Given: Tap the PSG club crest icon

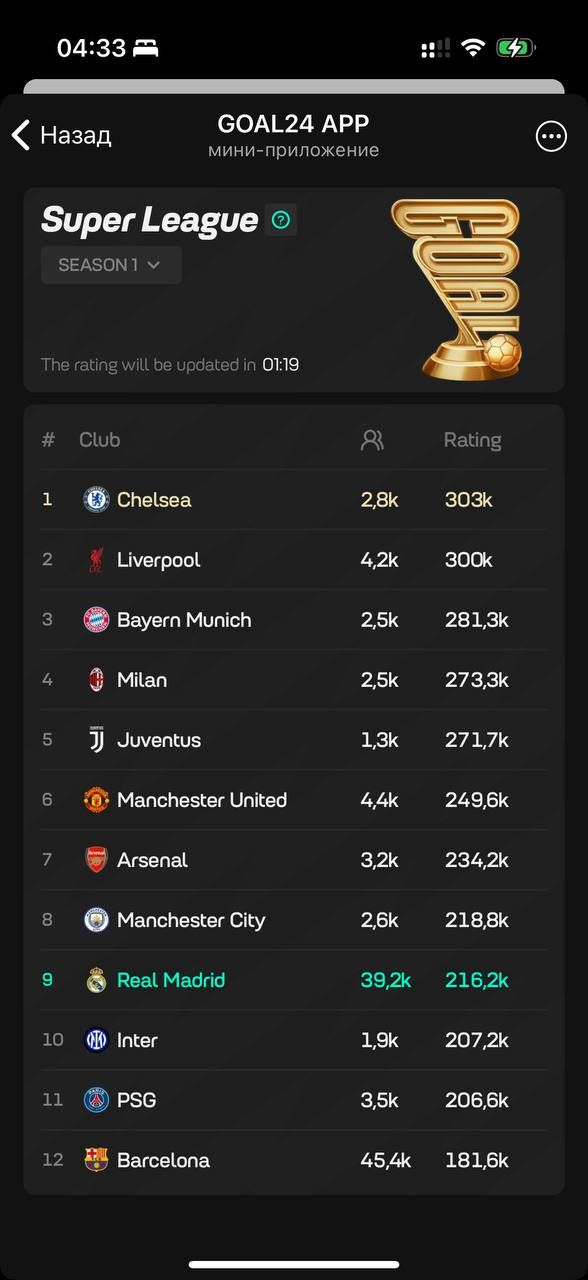Looking at the screenshot, I should tap(96, 1100).
